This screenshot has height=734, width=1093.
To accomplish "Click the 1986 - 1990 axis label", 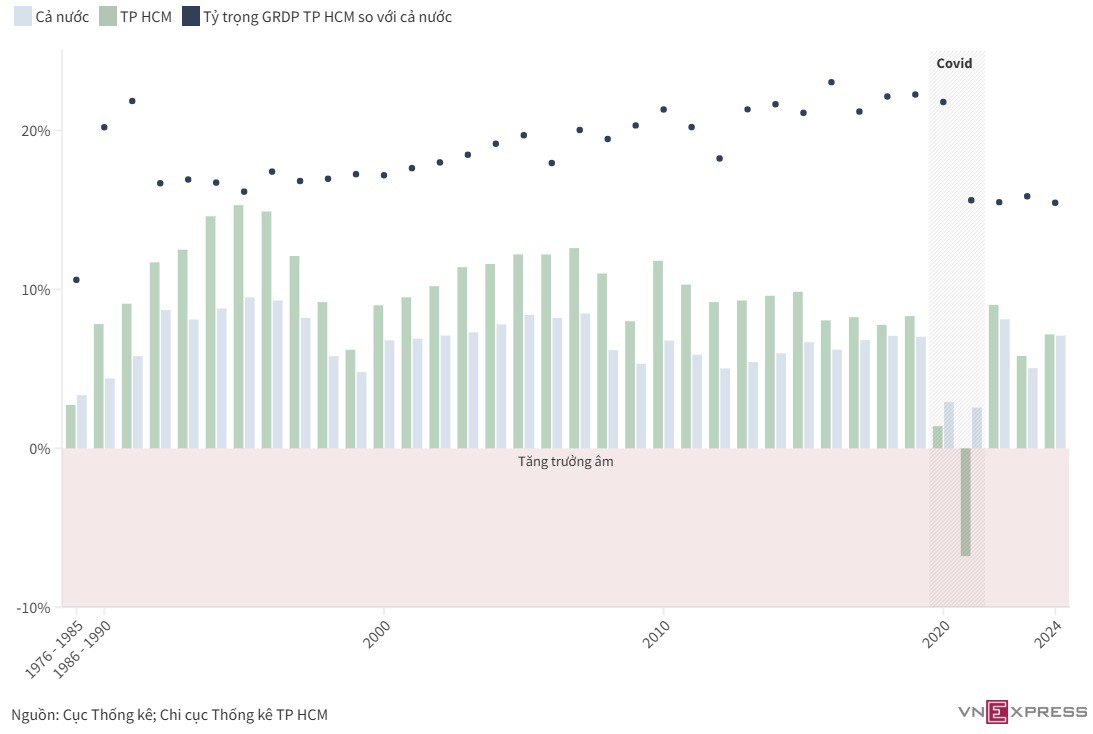I will tap(80, 649).
